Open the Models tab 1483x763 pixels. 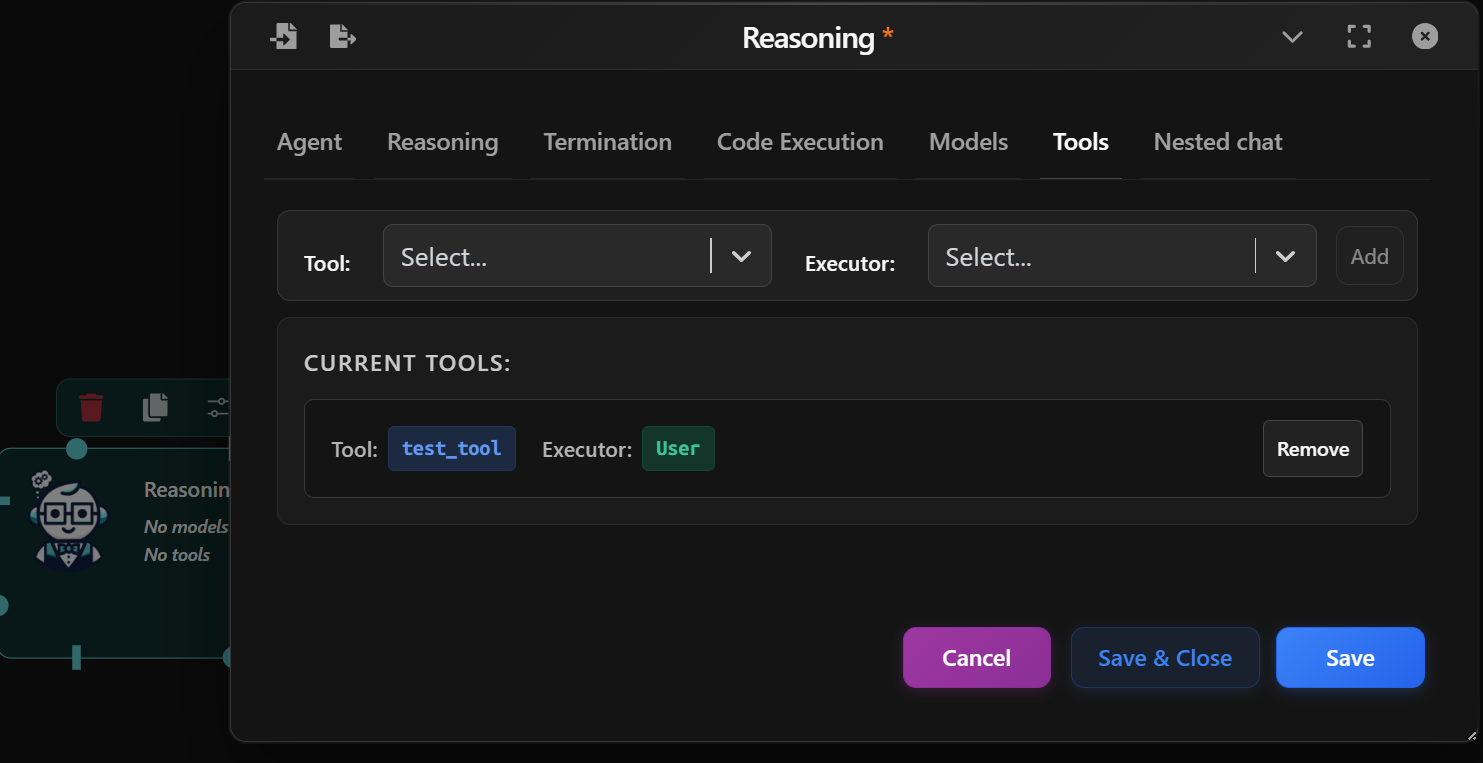point(968,142)
